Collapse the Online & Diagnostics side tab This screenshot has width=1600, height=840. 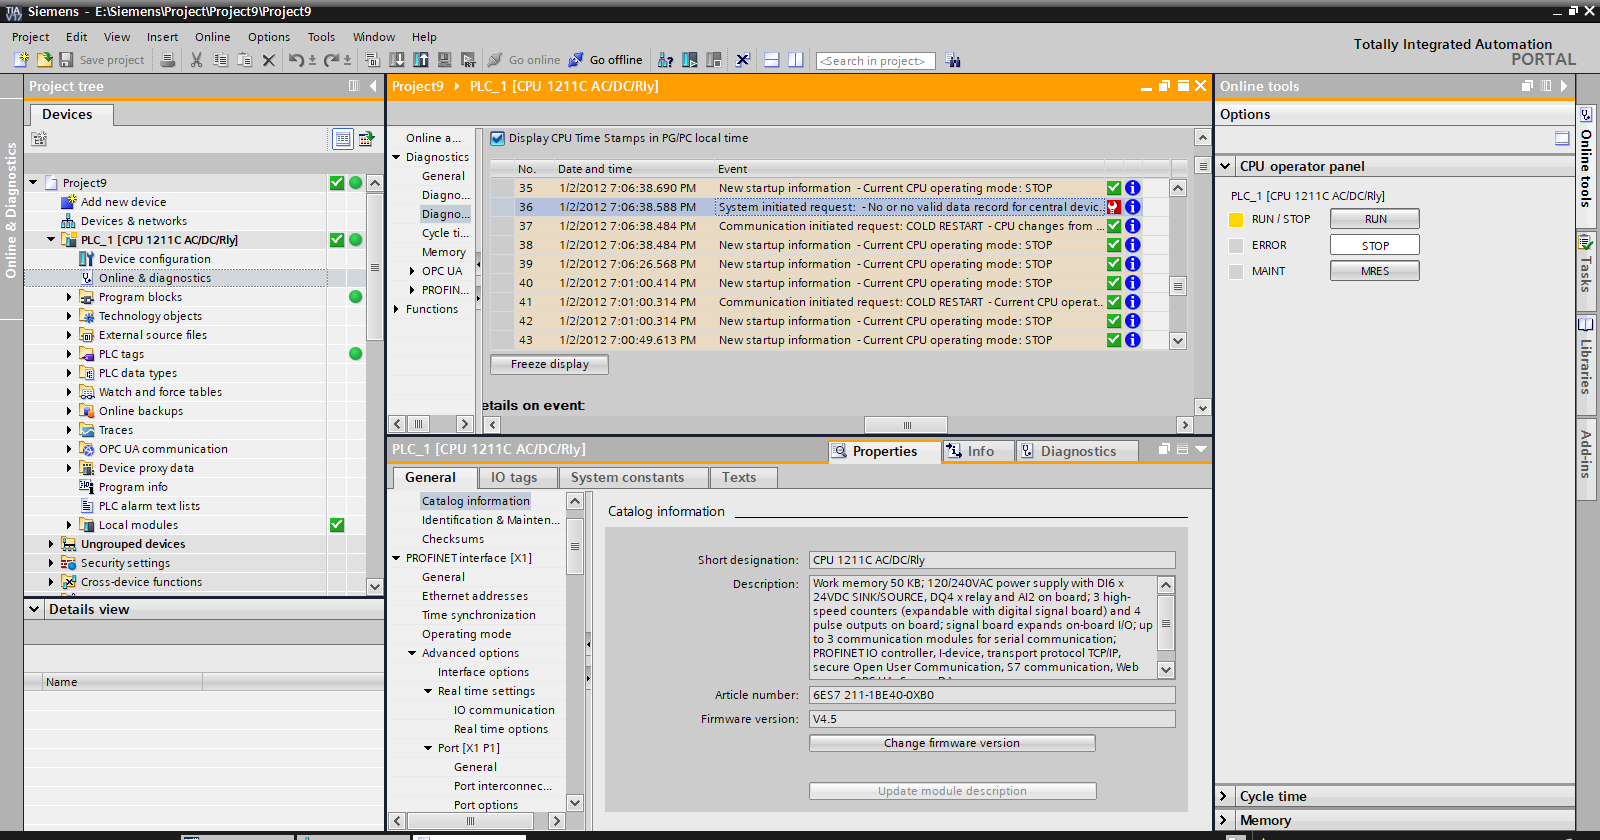click(x=11, y=210)
